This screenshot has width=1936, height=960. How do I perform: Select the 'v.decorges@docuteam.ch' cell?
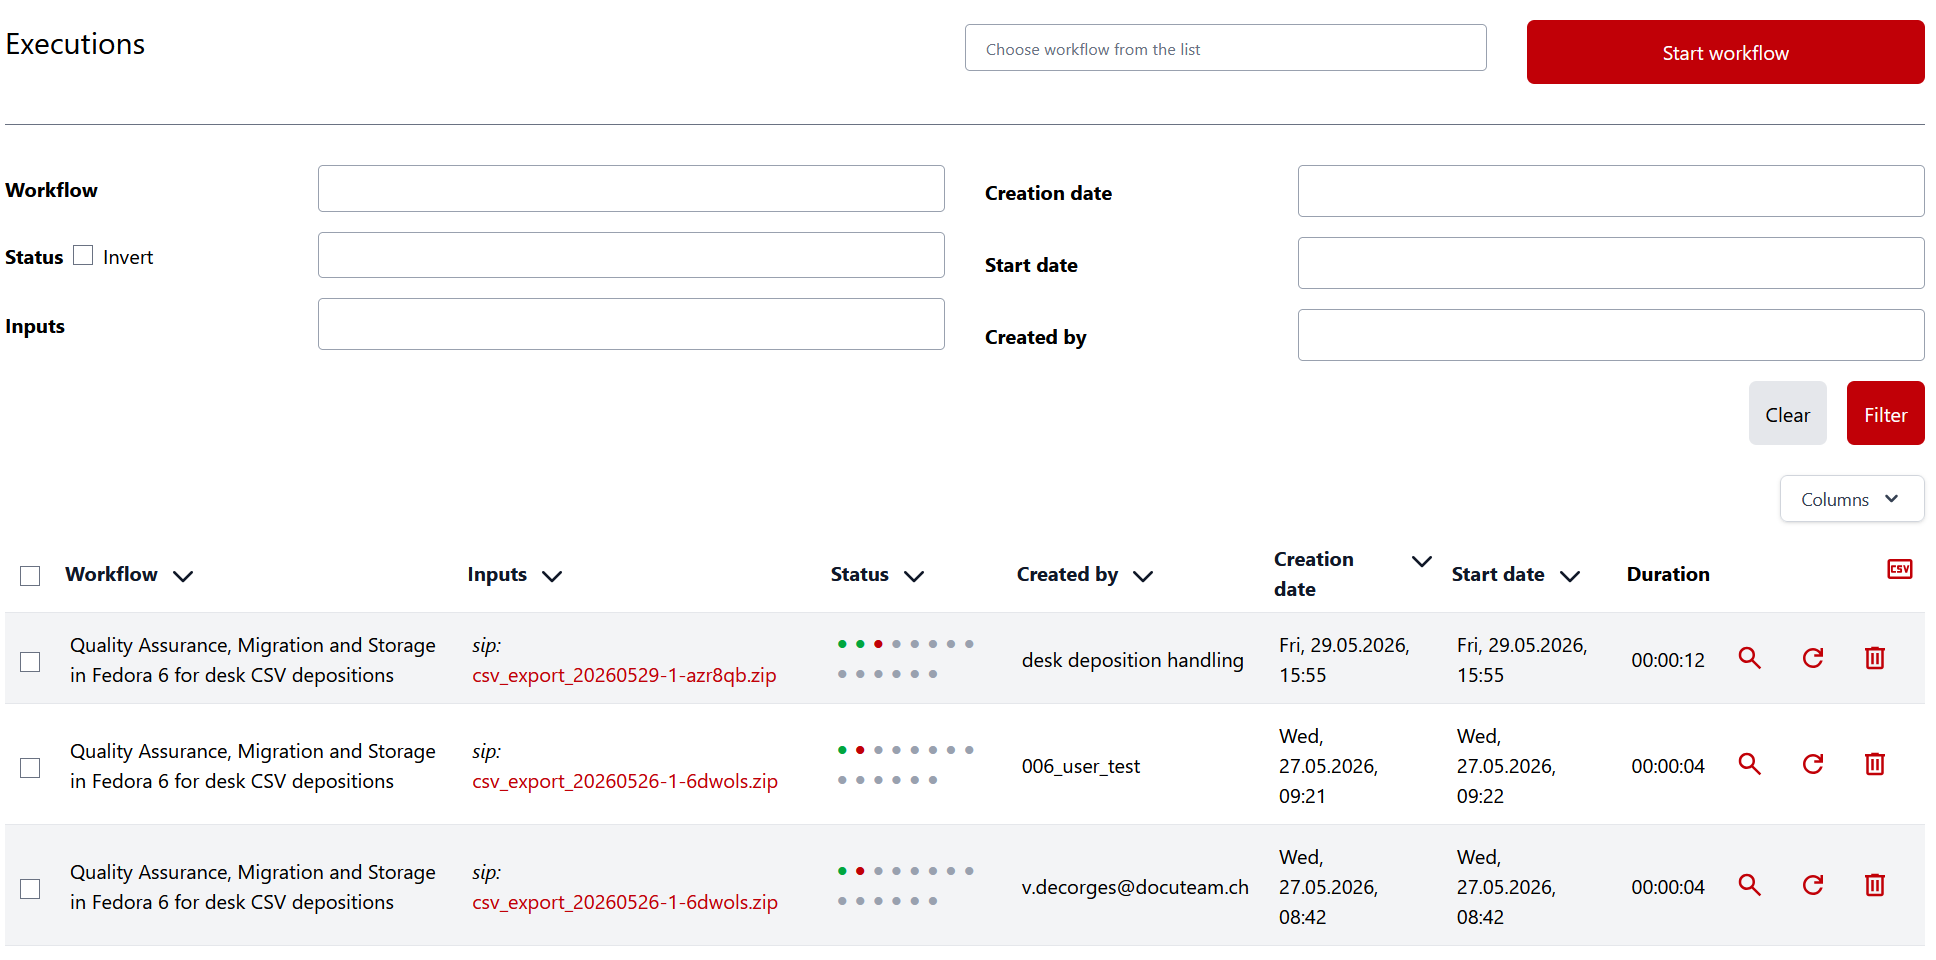pos(1135,887)
